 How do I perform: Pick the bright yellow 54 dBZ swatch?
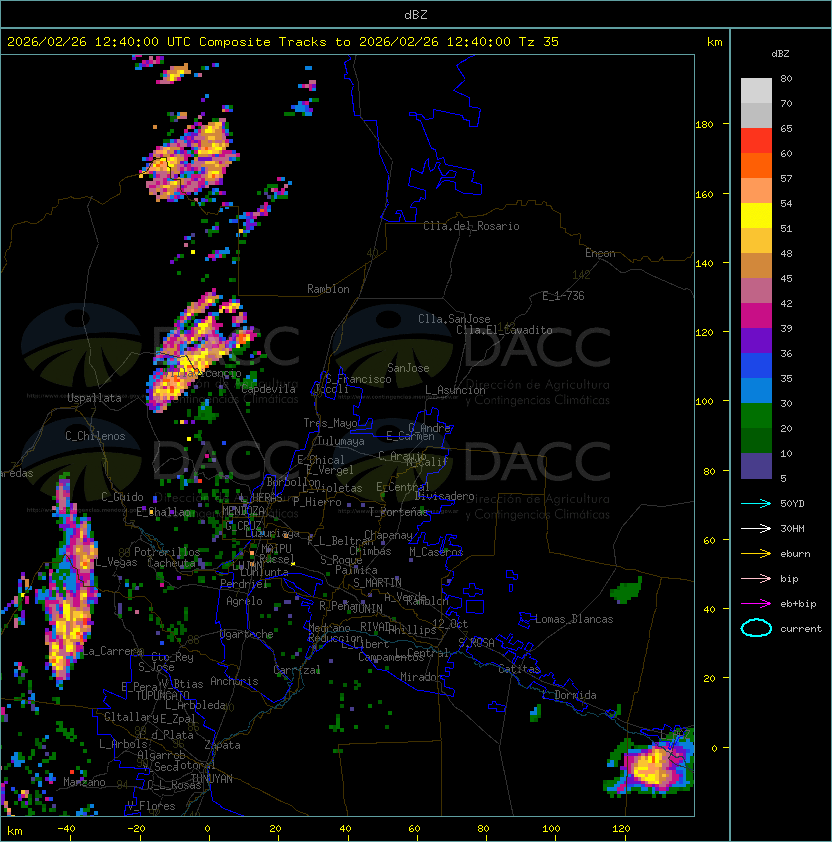pos(756,216)
